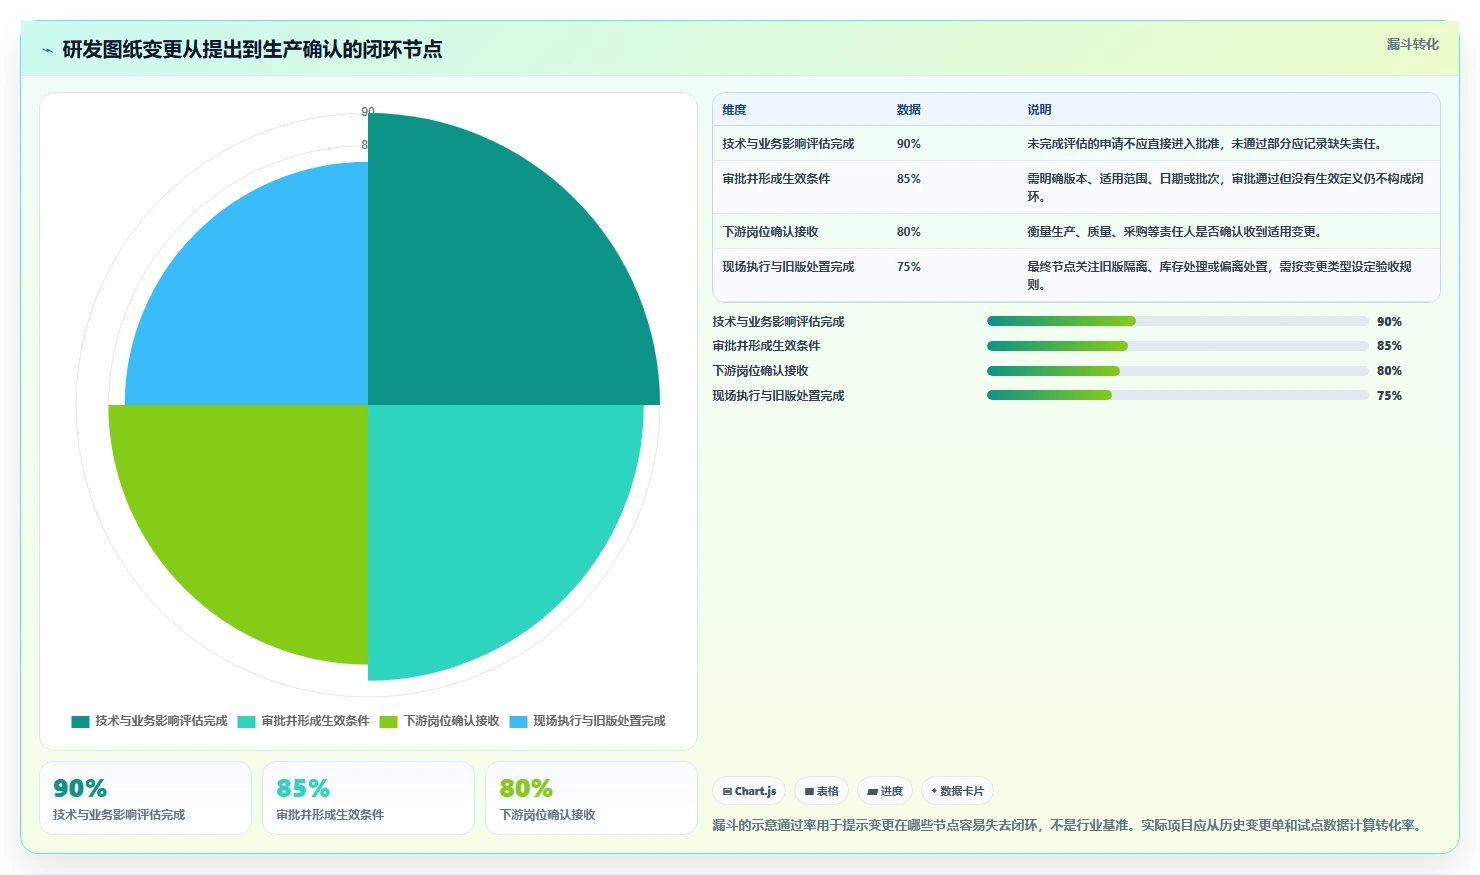The image size is (1480, 875).
Task: Click the 90% value in the table
Action: coord(908,144)
